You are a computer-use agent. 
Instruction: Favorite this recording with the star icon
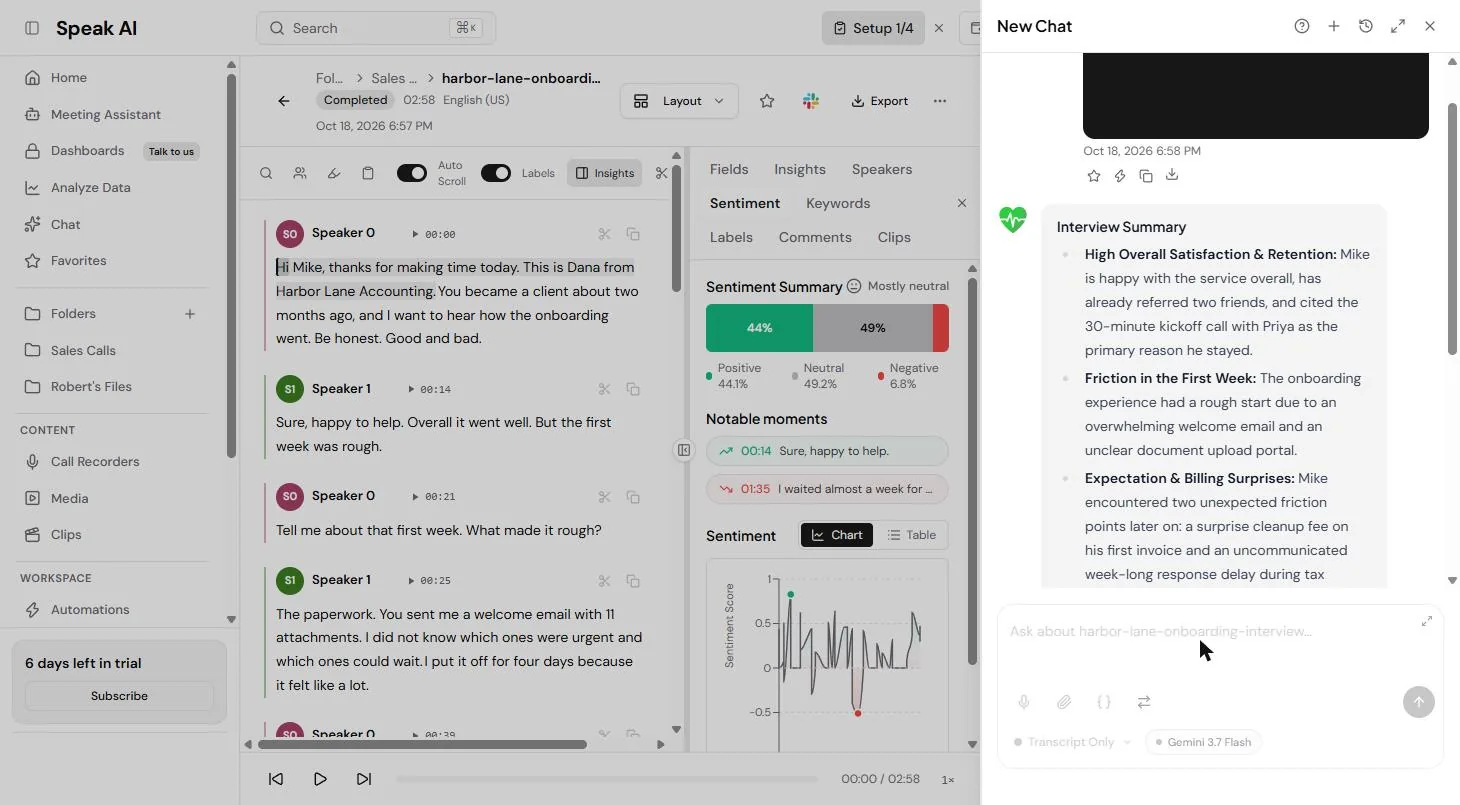point(767,101)
